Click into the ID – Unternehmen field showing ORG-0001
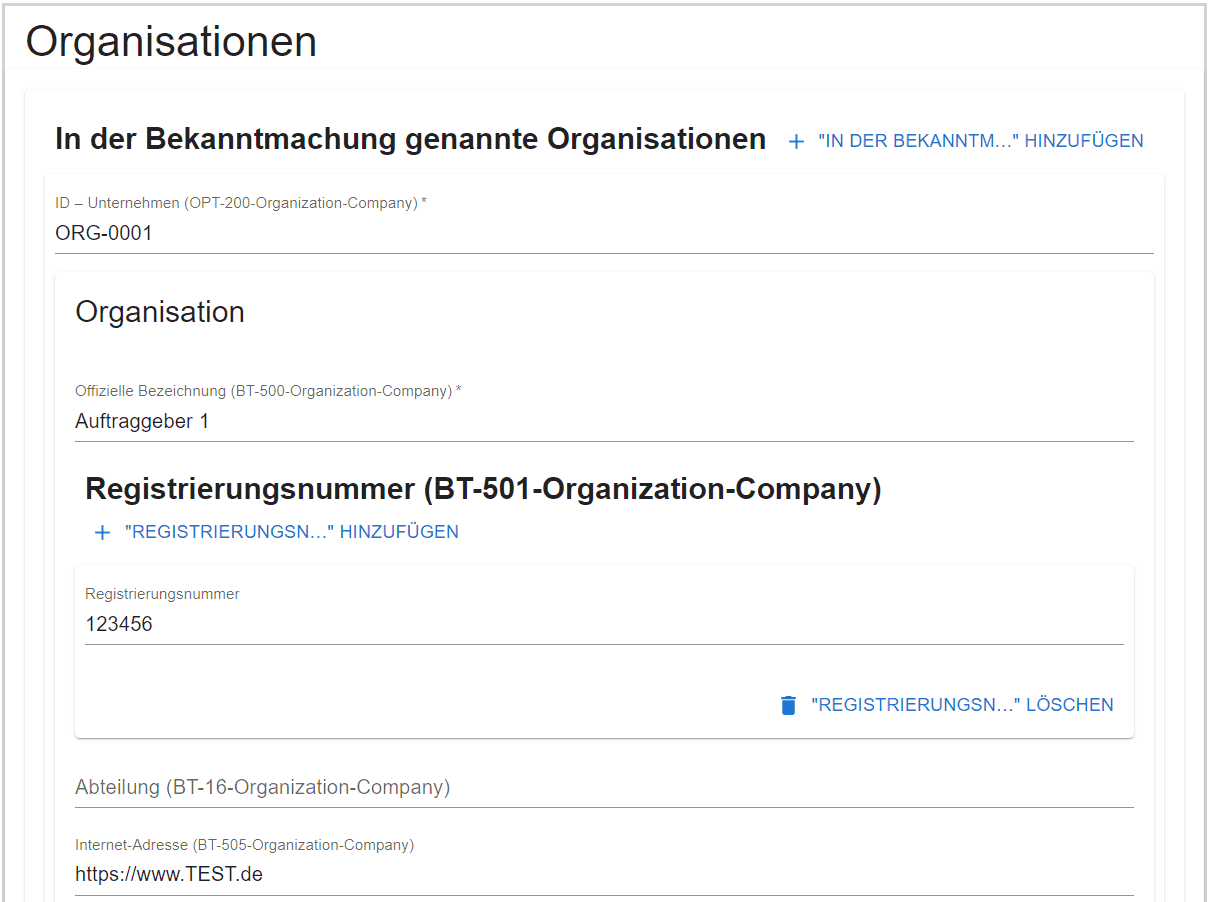The image size is (1210, 902). pyautogui.click(x=400, y=233)
